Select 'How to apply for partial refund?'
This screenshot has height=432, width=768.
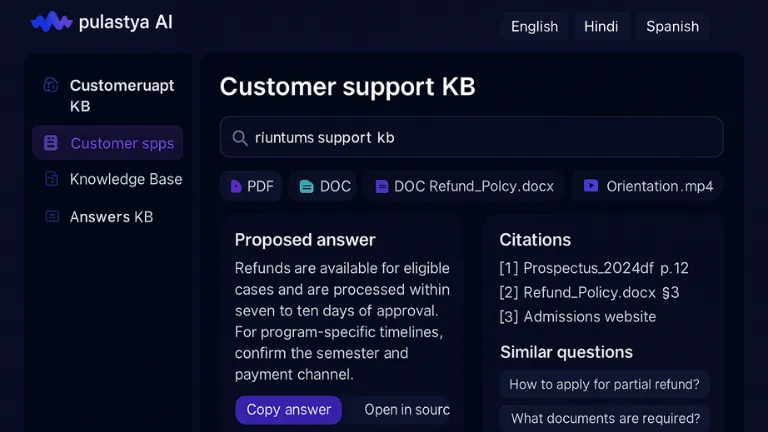pos(604,384)
